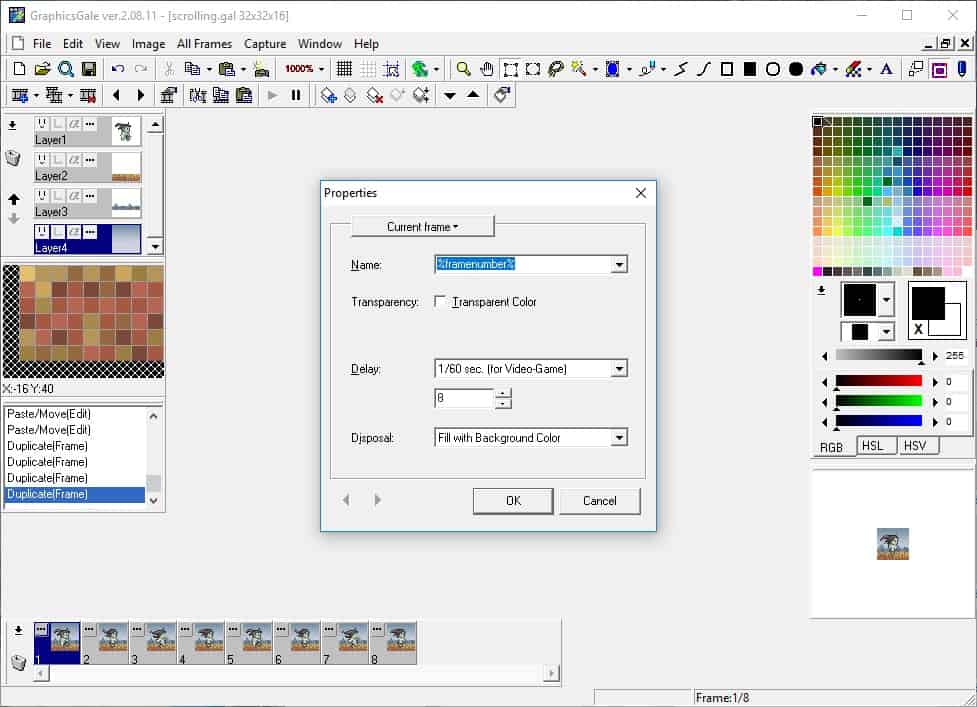The height and width of the screenshot is (707, 977).
Task: Click the red color slider
Action: [878, 381]
